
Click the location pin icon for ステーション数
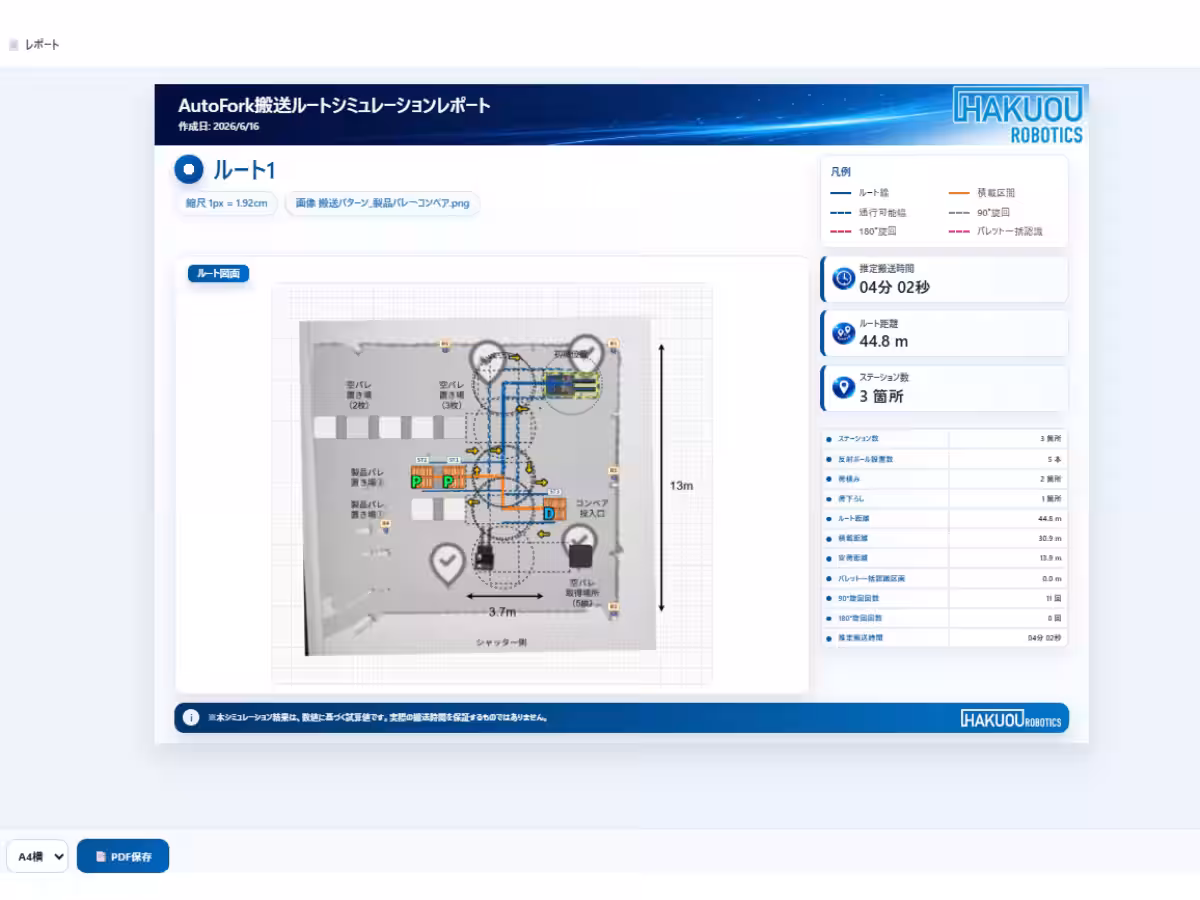coord(843,387)
